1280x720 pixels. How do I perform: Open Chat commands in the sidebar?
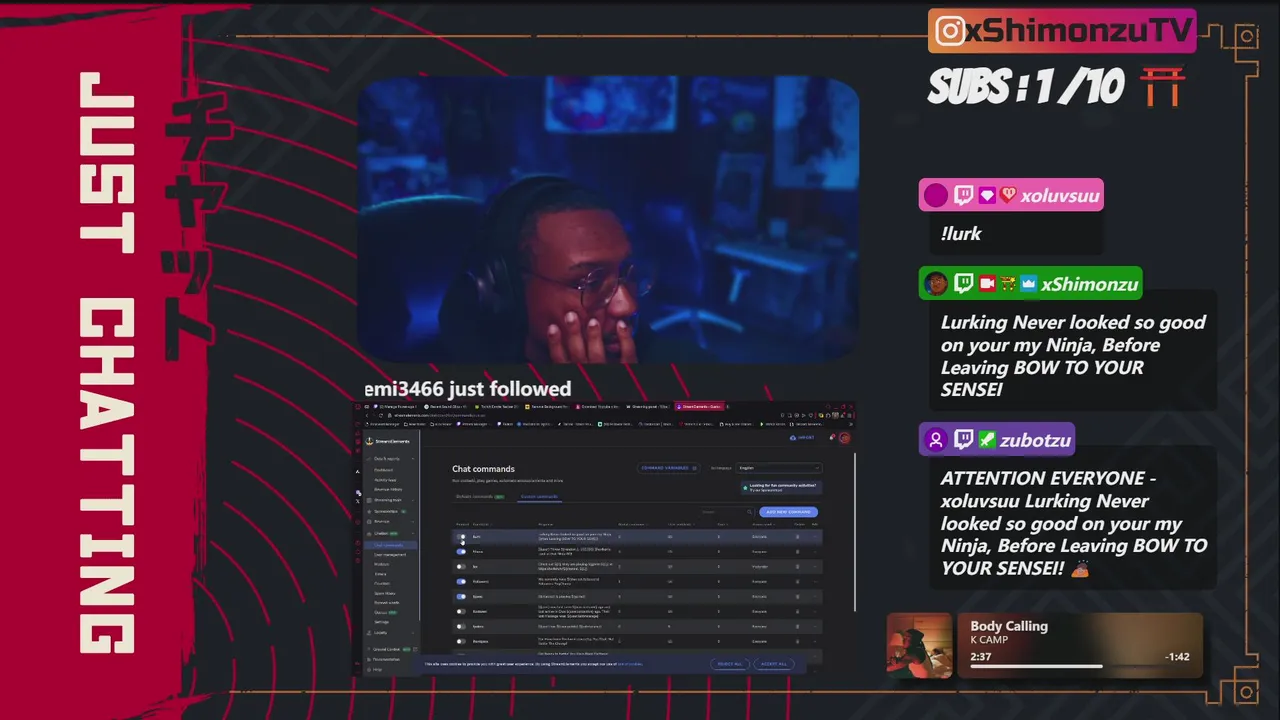pyautogui.click(x=391, y=545)
